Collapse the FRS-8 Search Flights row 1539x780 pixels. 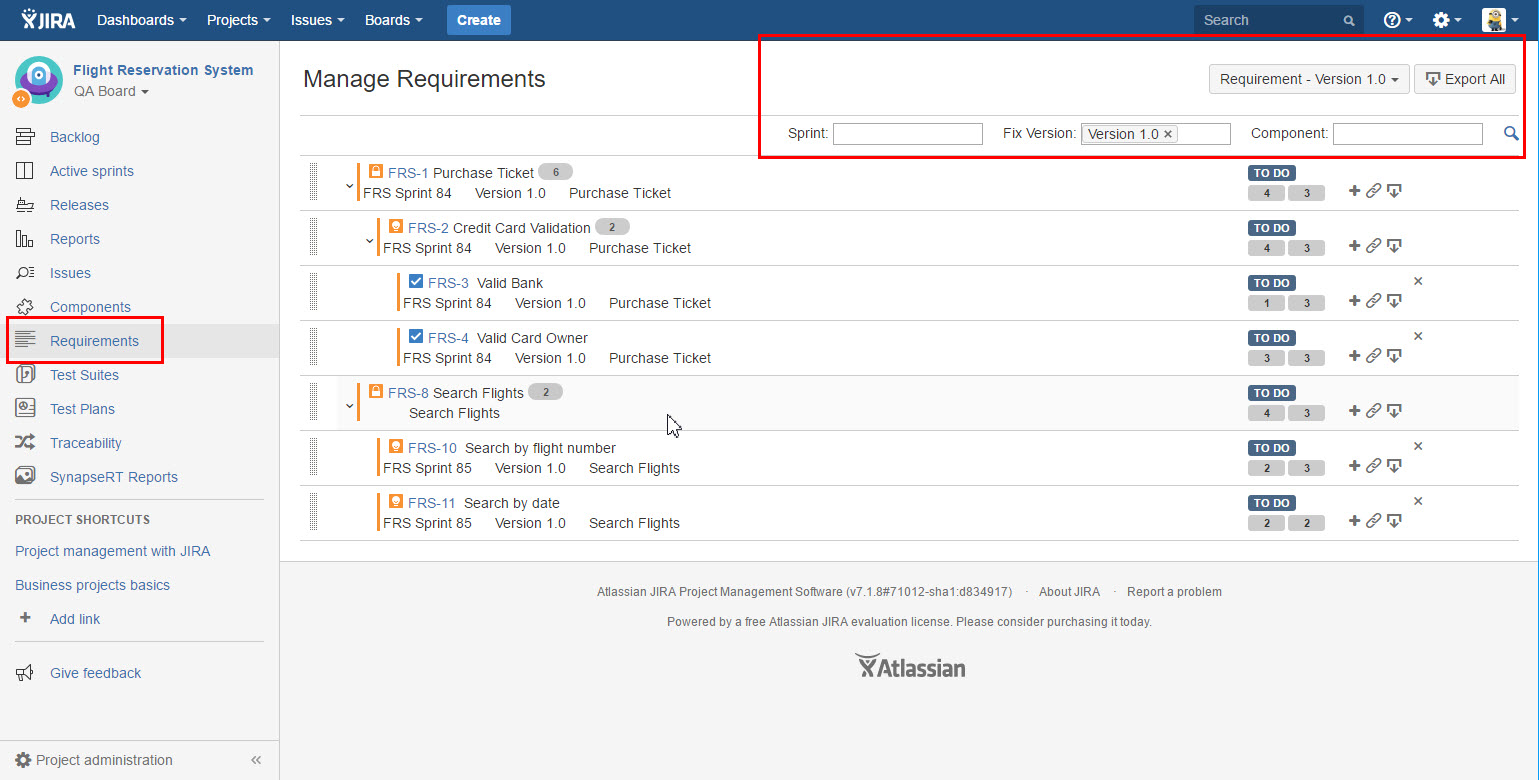click(350, 406)
